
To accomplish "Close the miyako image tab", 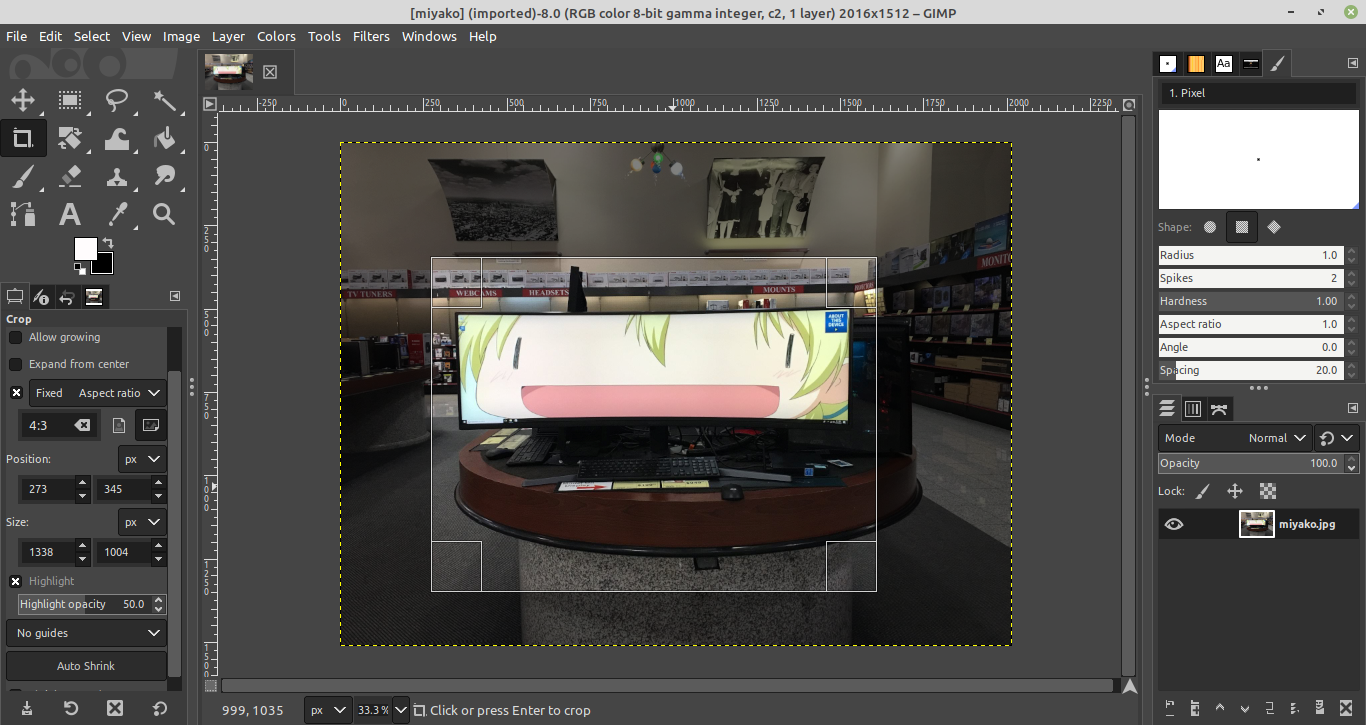I will [x=270, y=72].
